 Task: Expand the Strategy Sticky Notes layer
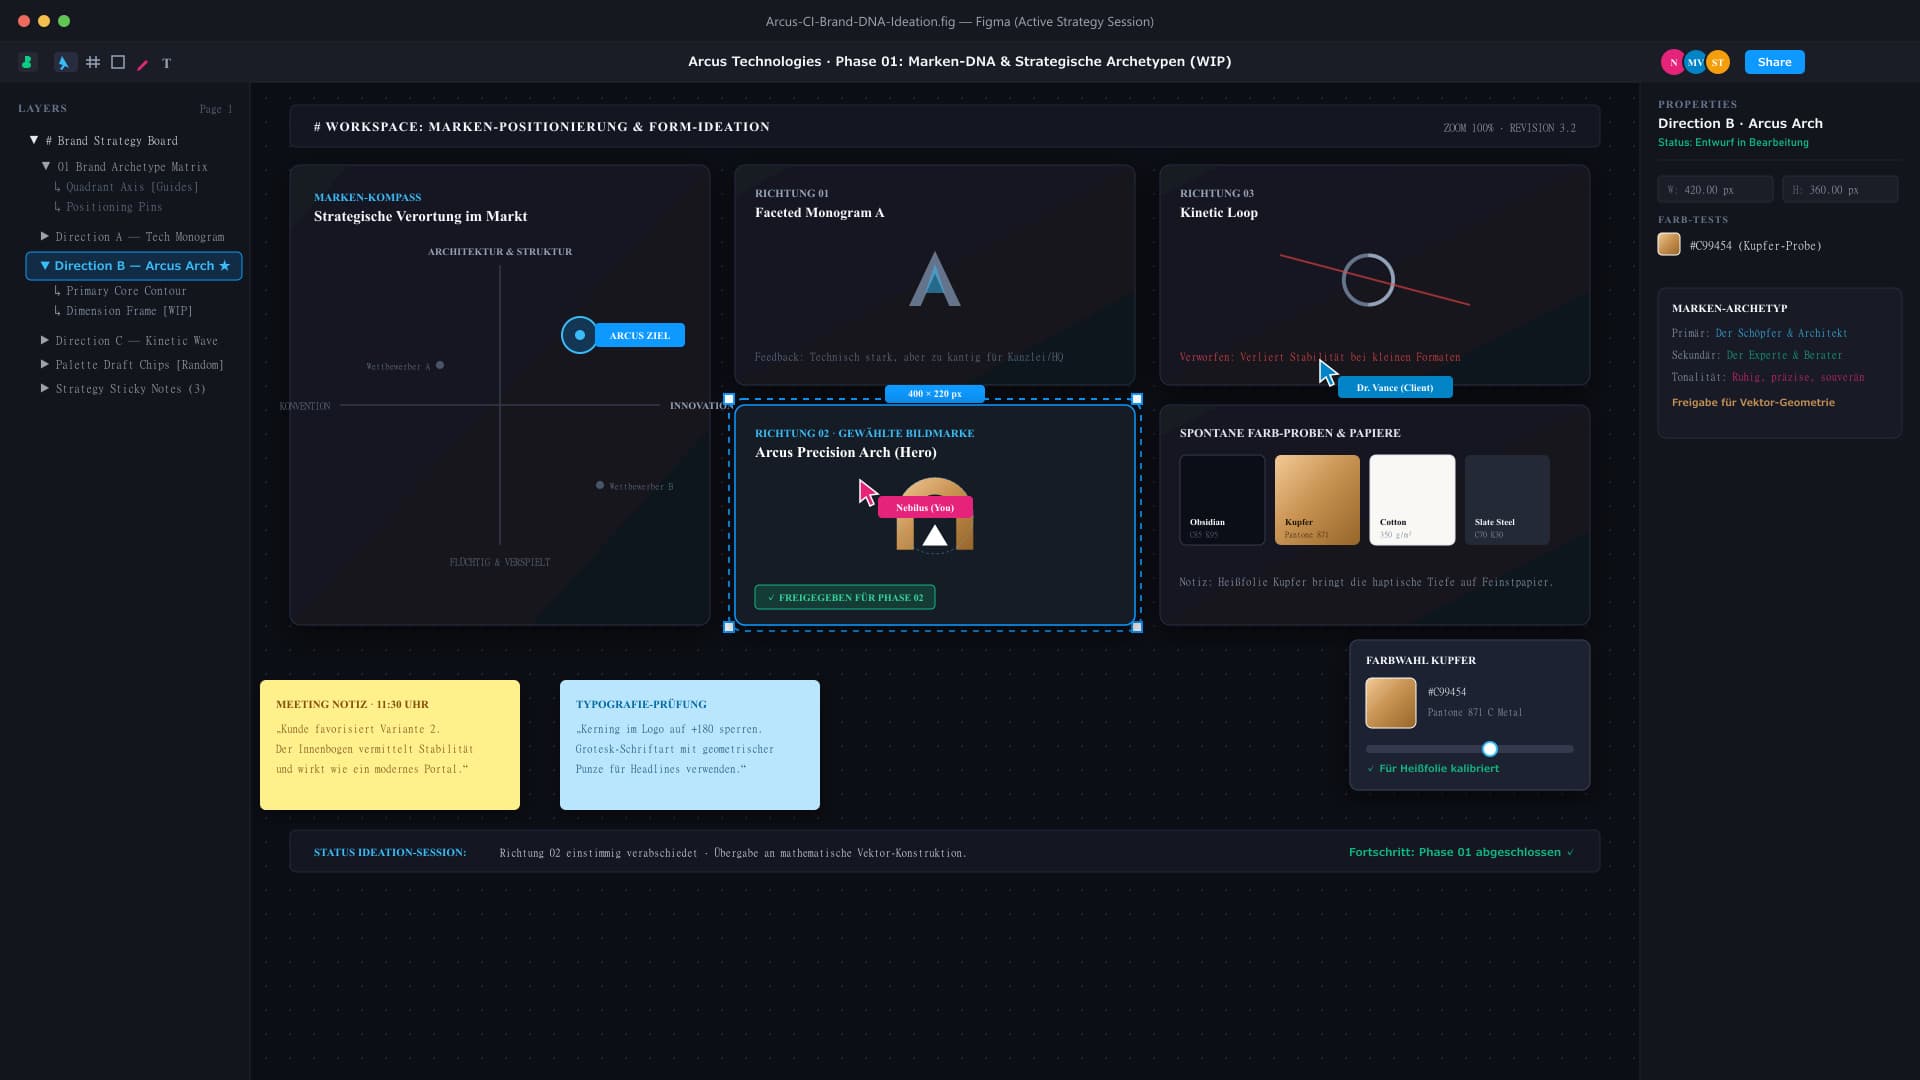(44, 388)
